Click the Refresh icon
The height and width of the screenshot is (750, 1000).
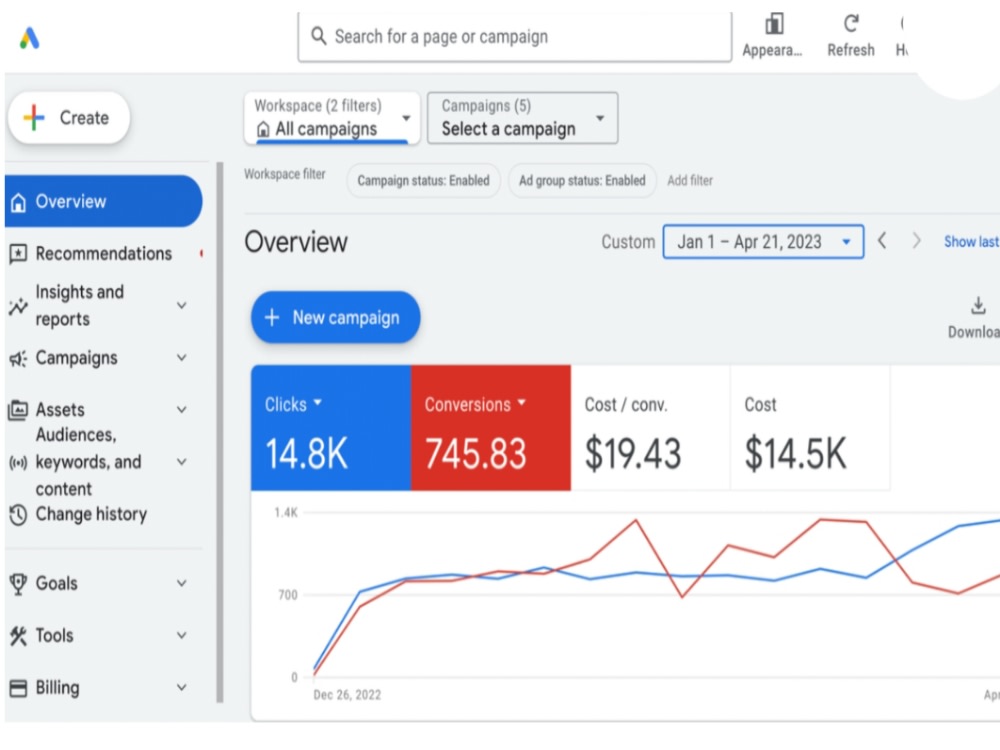tap(851, 24)
